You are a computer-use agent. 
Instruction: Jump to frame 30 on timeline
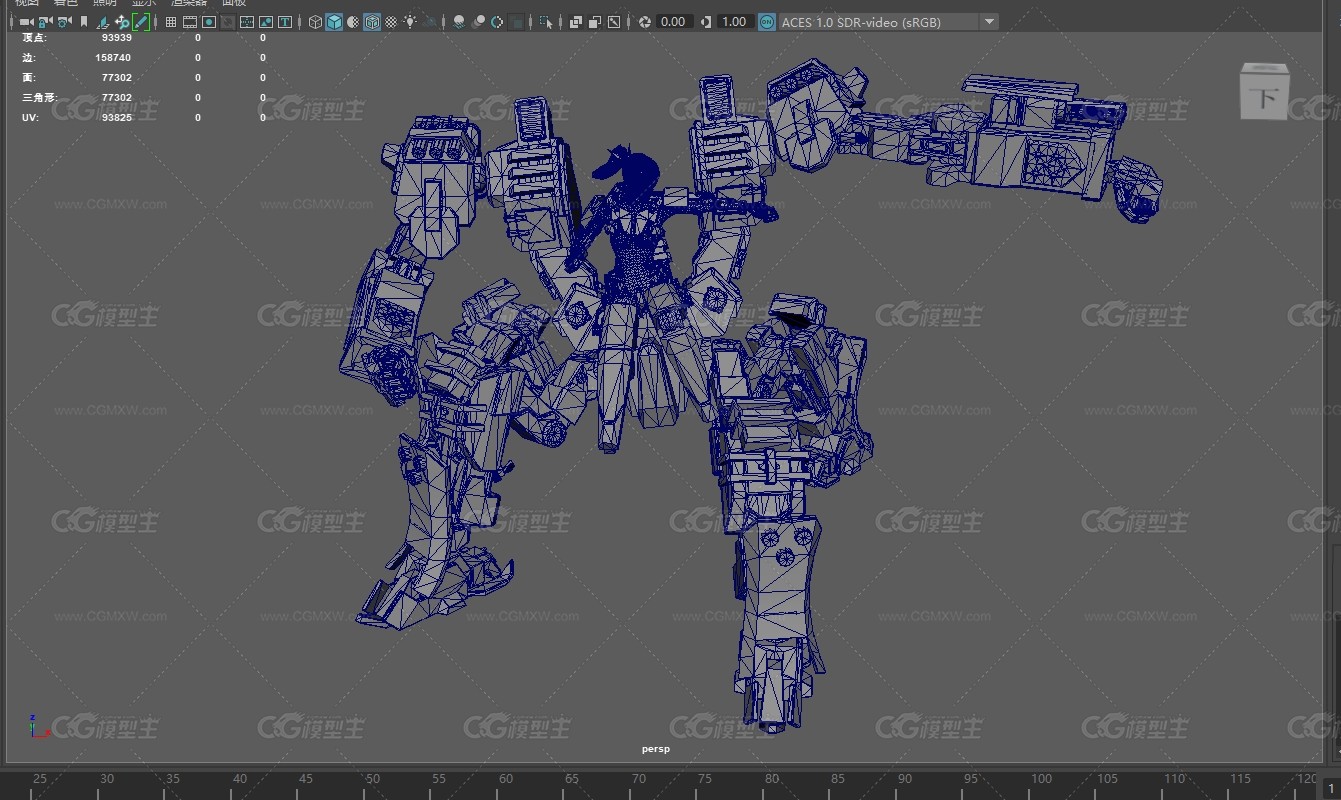coord(107,779)
